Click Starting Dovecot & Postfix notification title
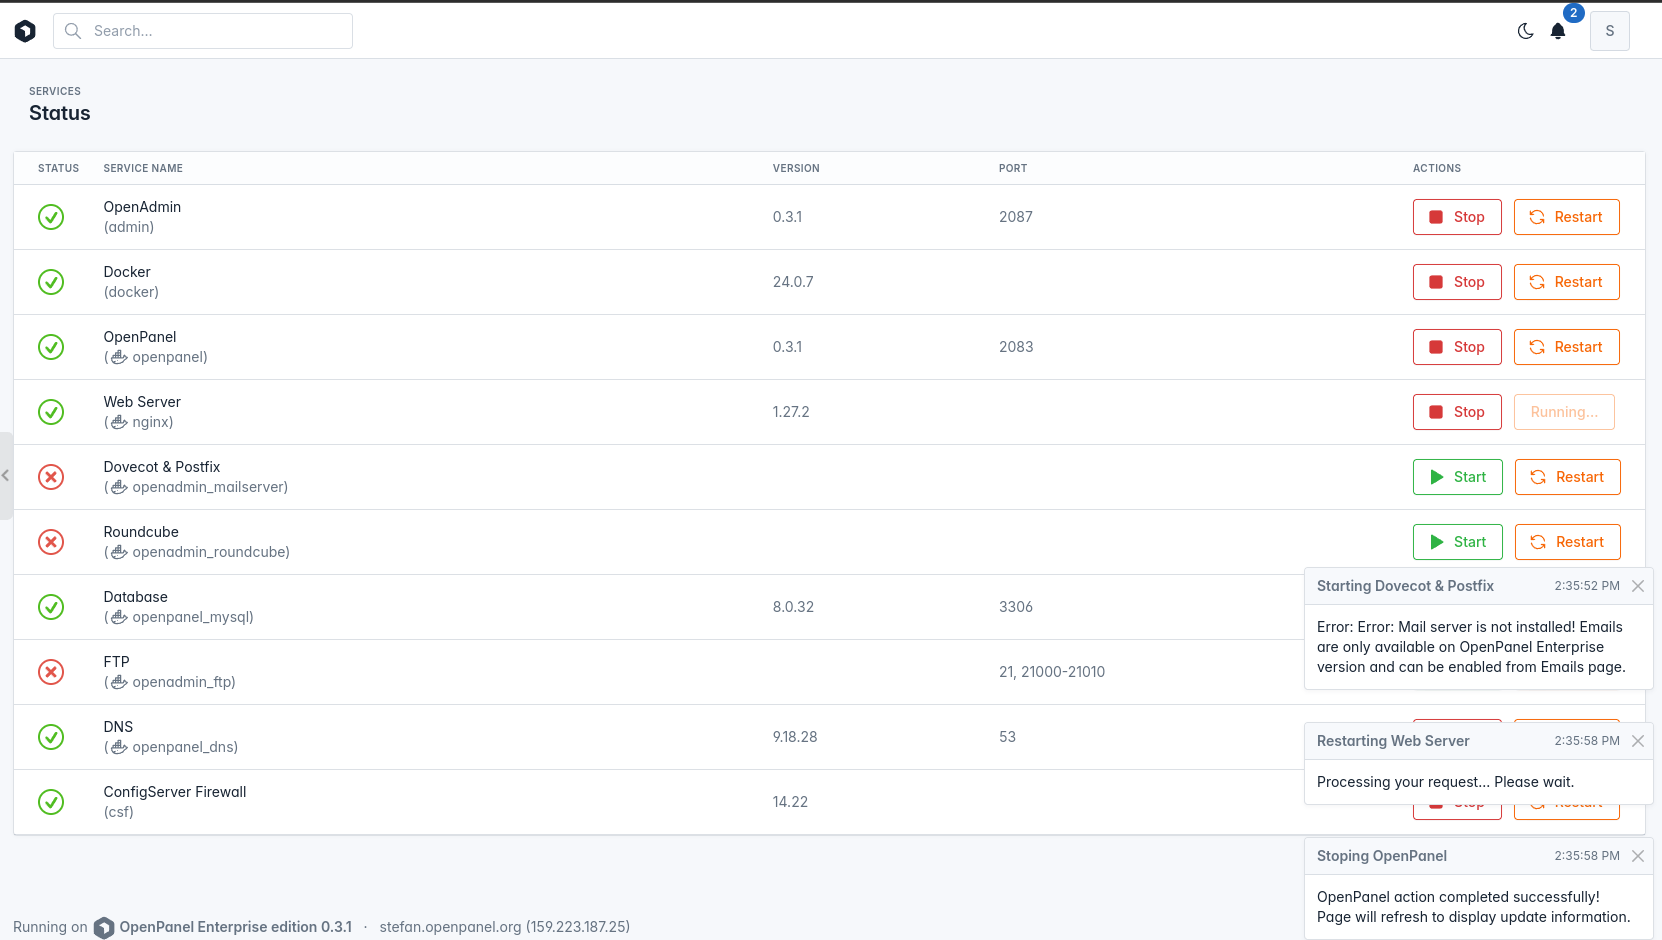This screenshot has width=1662, height=940. pos(1405,586)
